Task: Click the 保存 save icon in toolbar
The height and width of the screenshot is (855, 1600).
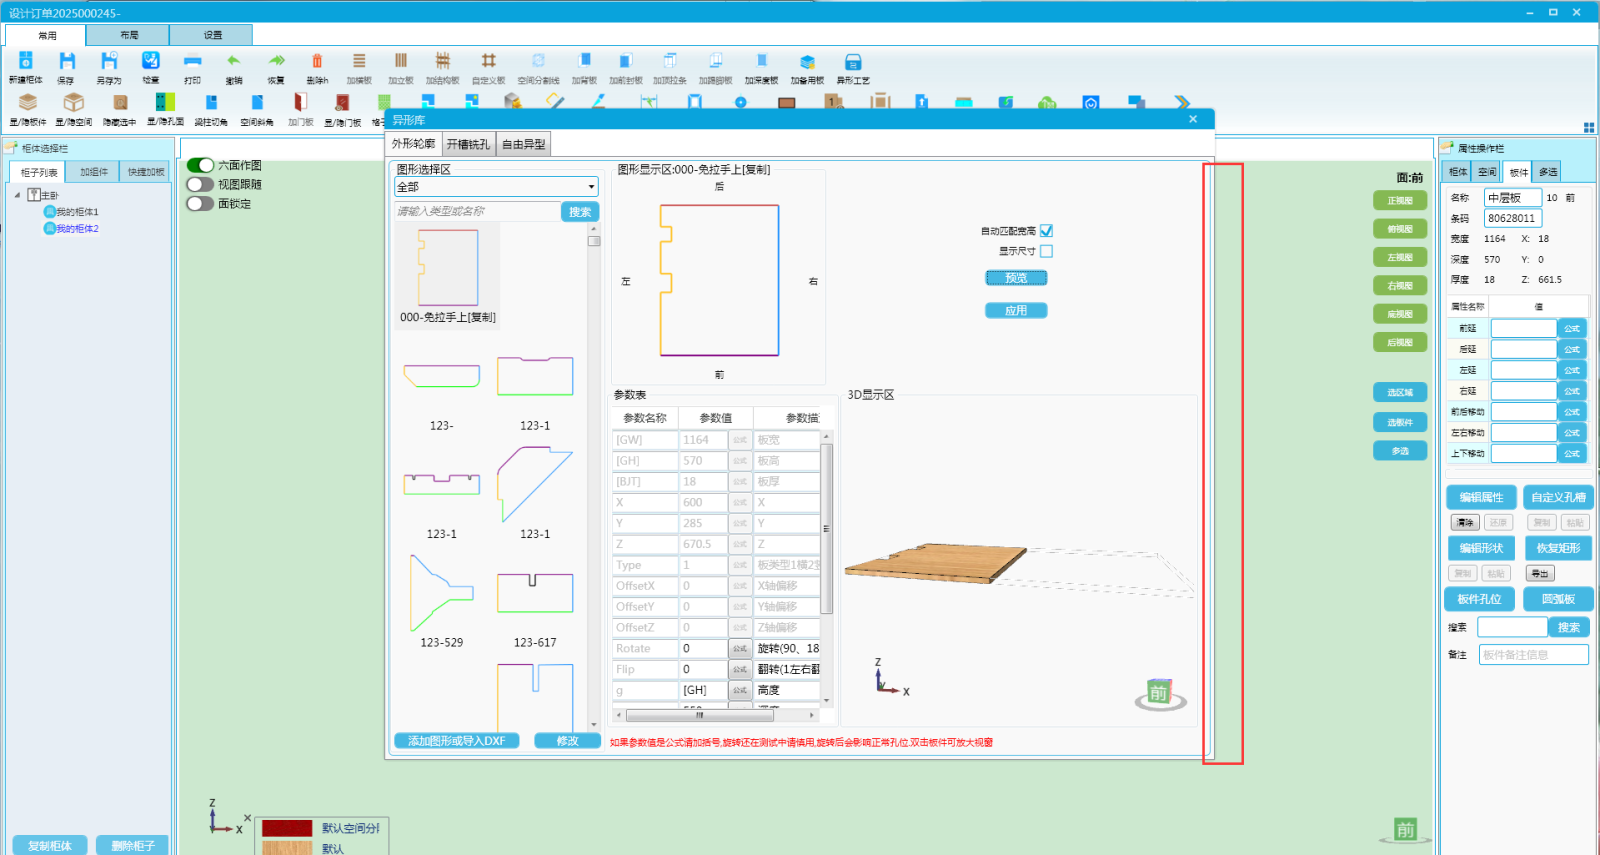Action: (x=67, y=62)
